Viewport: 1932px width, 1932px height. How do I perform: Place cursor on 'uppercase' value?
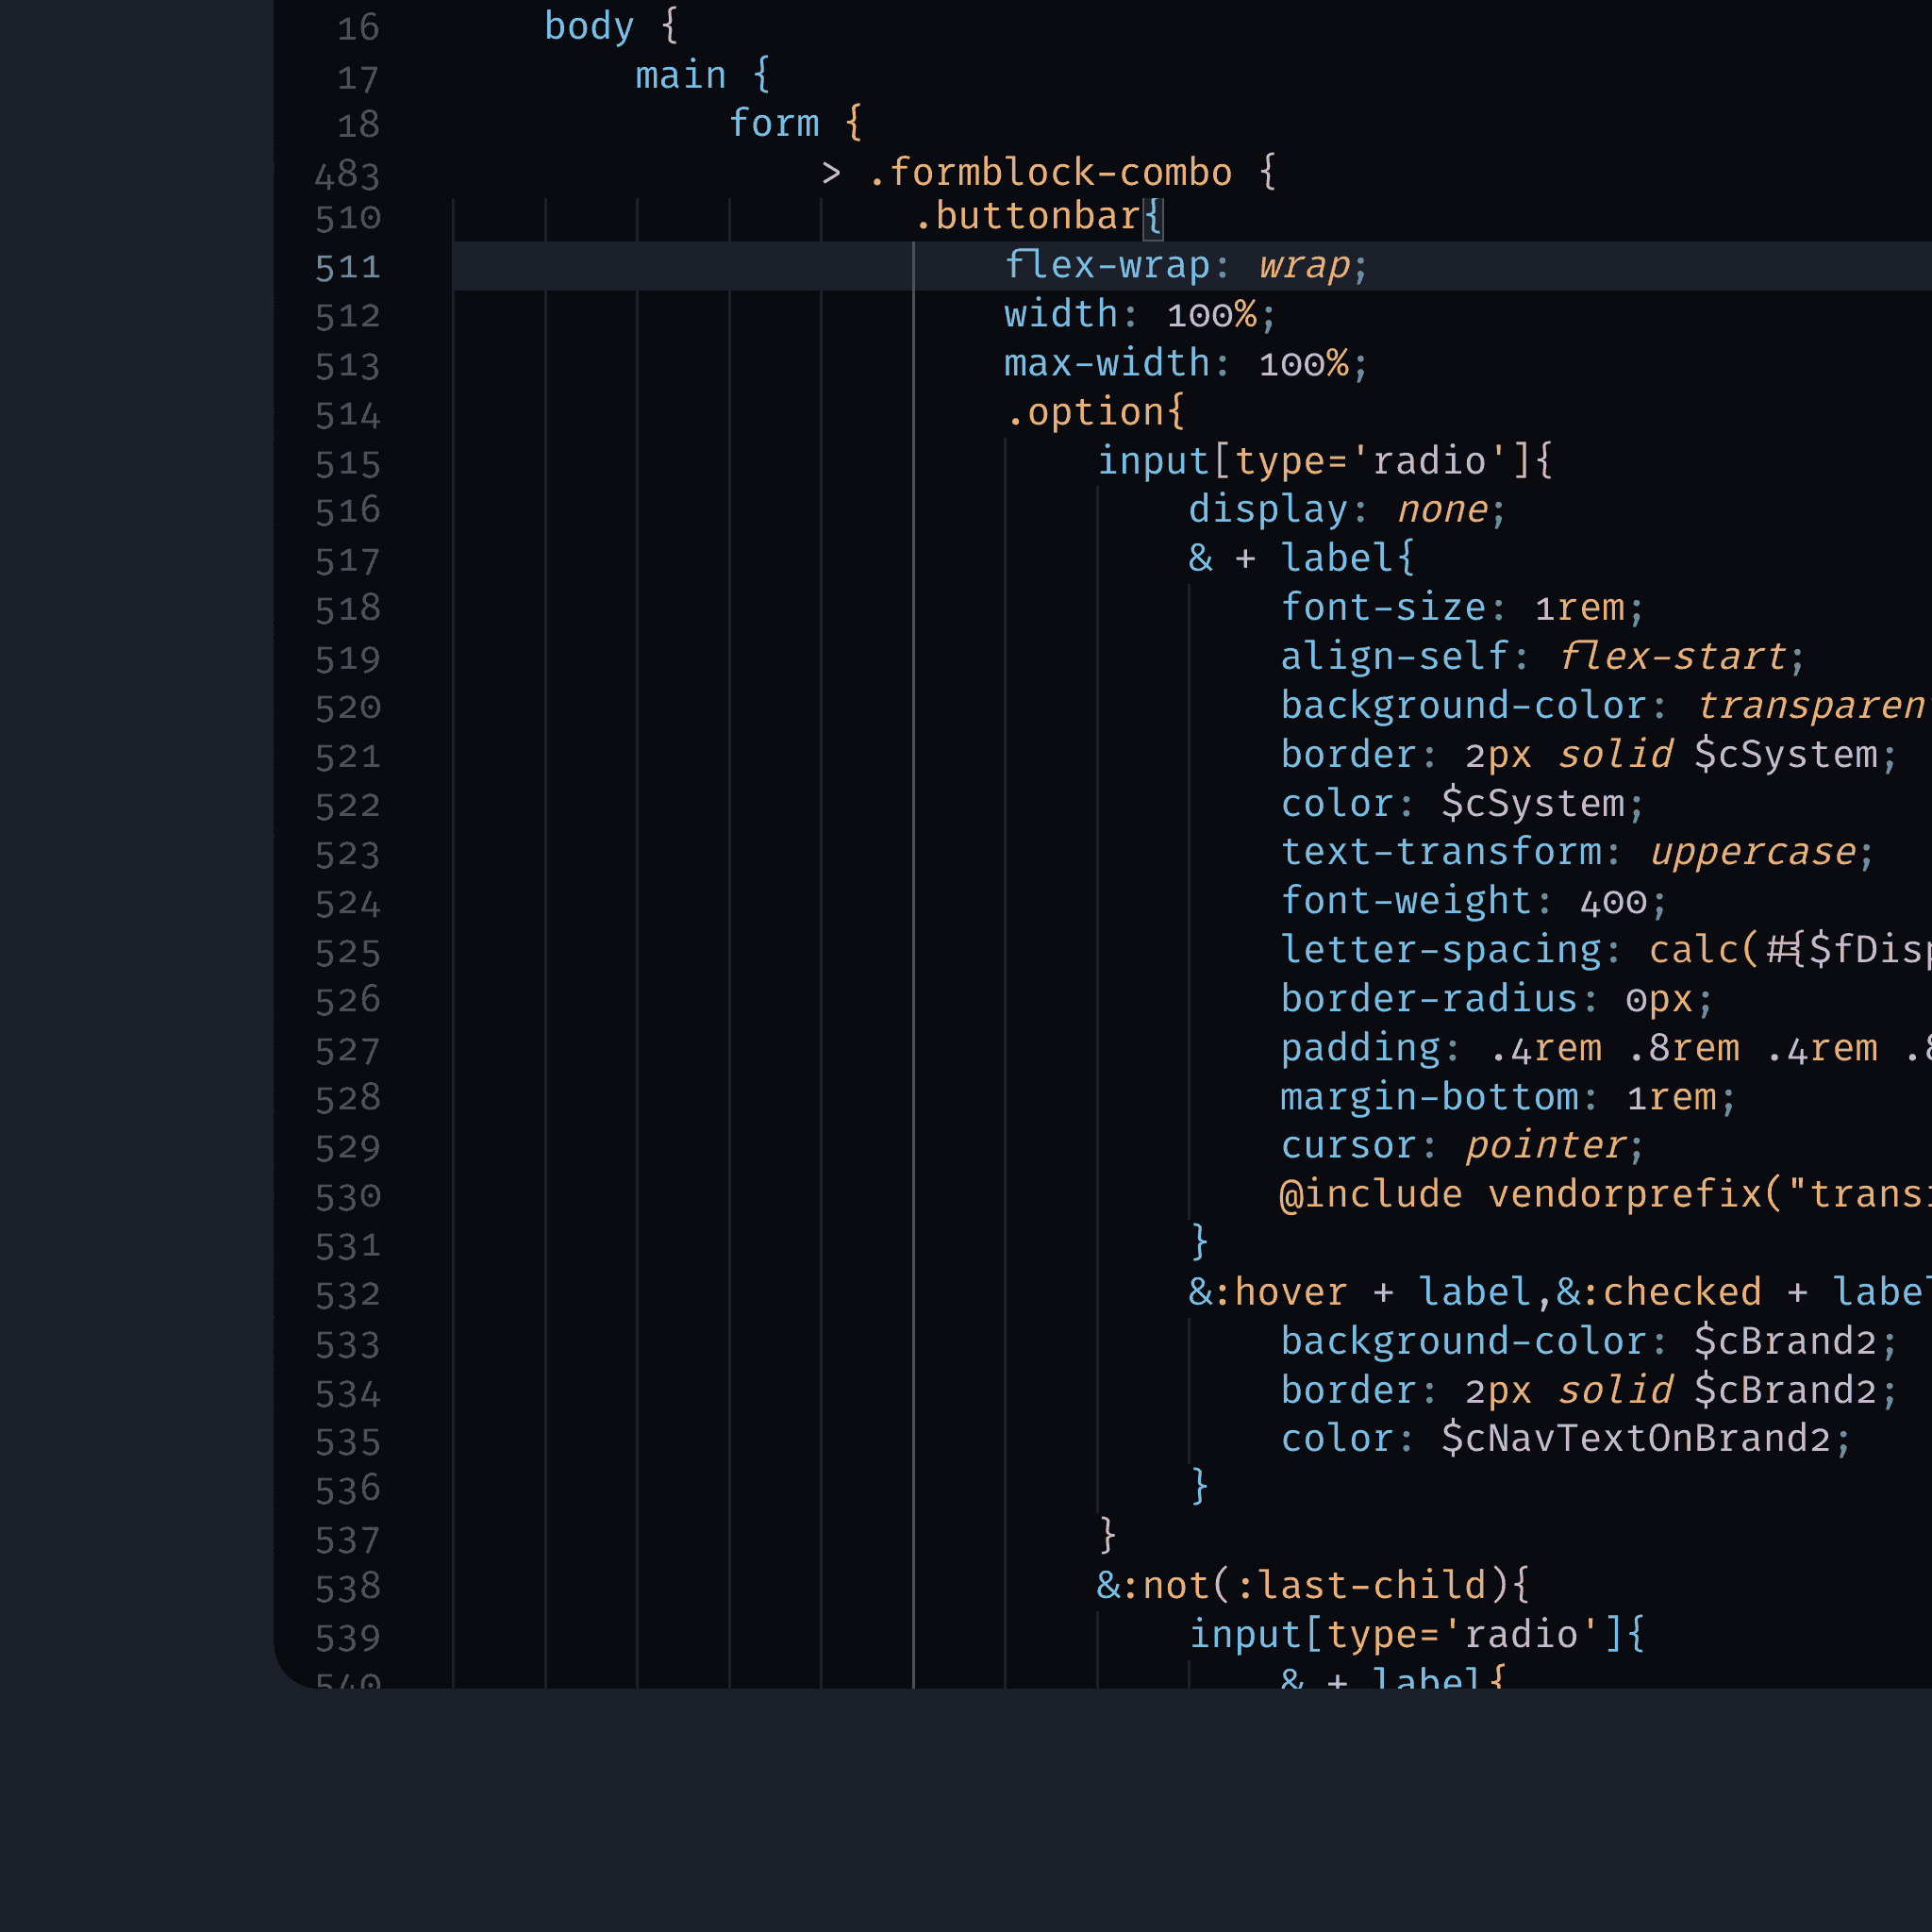coord(1752,852)
